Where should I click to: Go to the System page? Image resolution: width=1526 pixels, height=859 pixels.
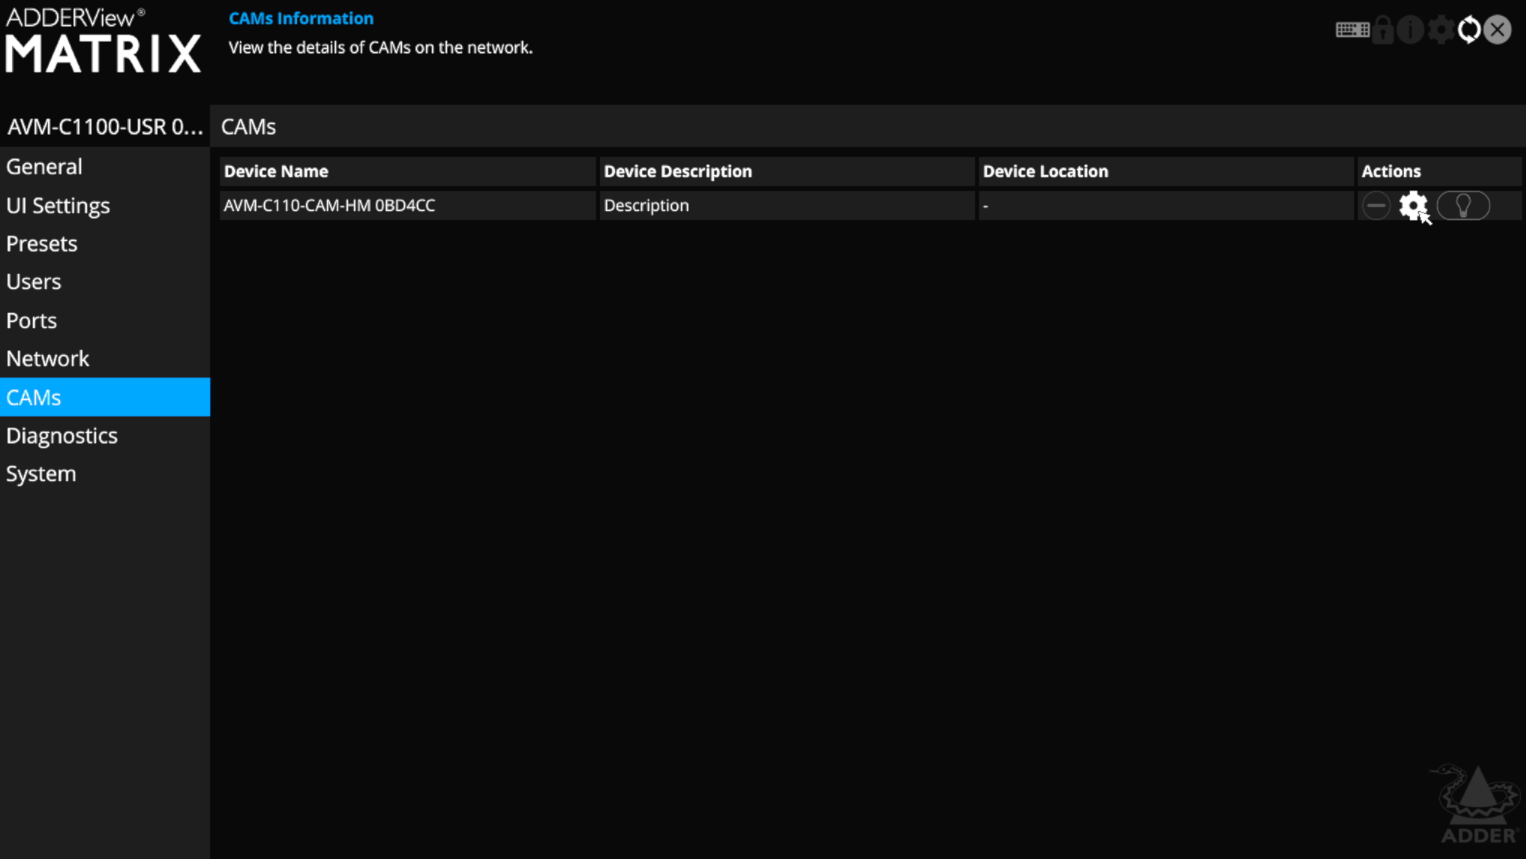[105, 474]
